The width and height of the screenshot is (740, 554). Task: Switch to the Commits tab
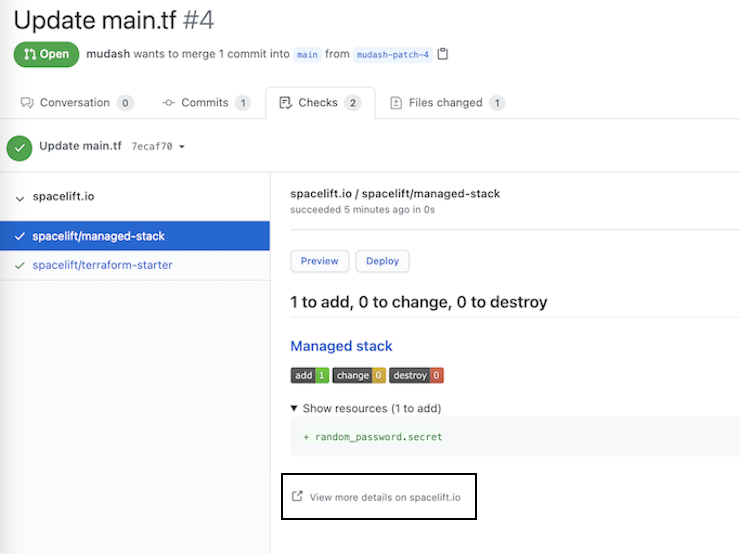[206, 102]
